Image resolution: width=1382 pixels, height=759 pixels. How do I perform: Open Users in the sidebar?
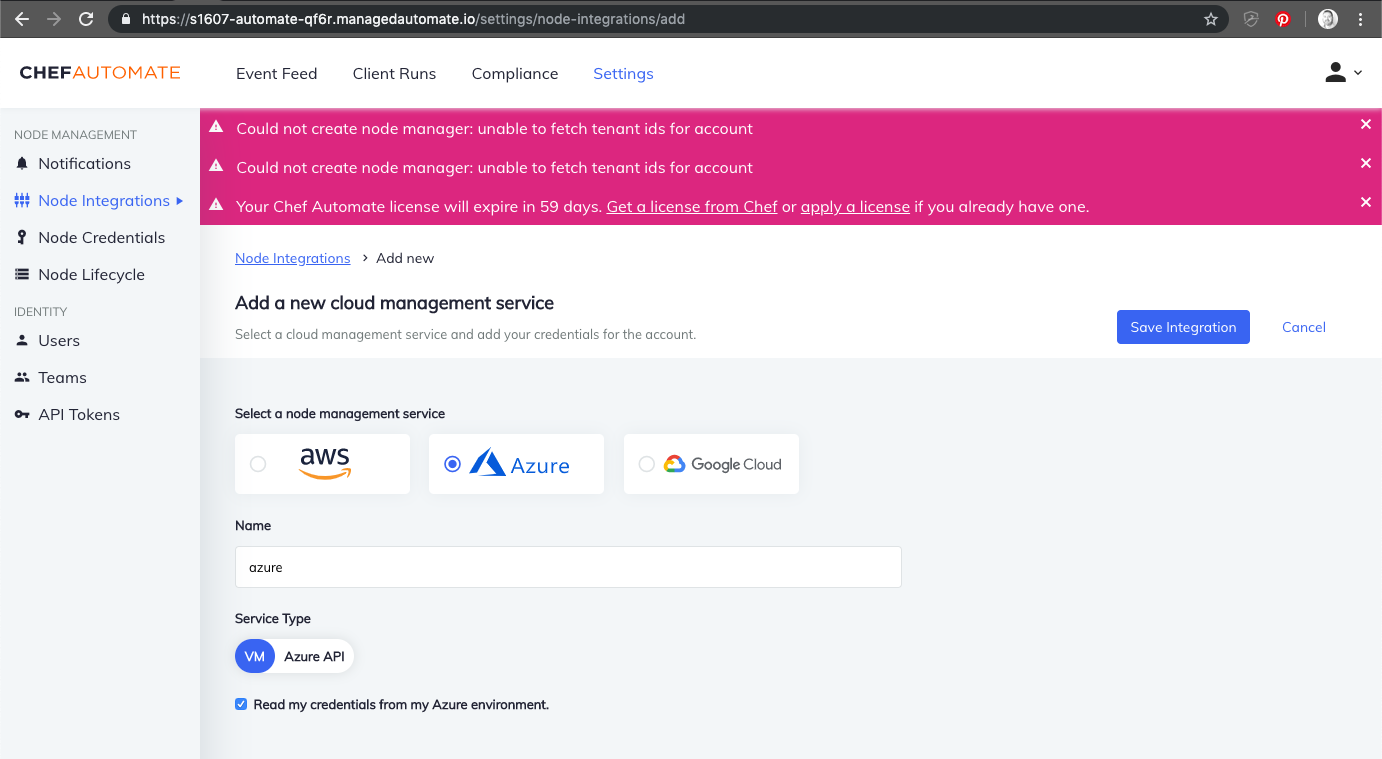click(x=59, y=340)
